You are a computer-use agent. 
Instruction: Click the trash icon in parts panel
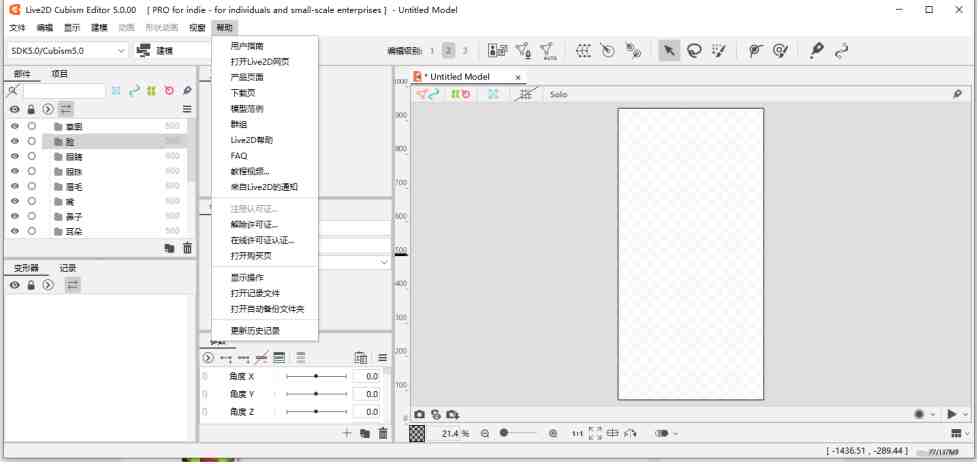tap(187, 248)
